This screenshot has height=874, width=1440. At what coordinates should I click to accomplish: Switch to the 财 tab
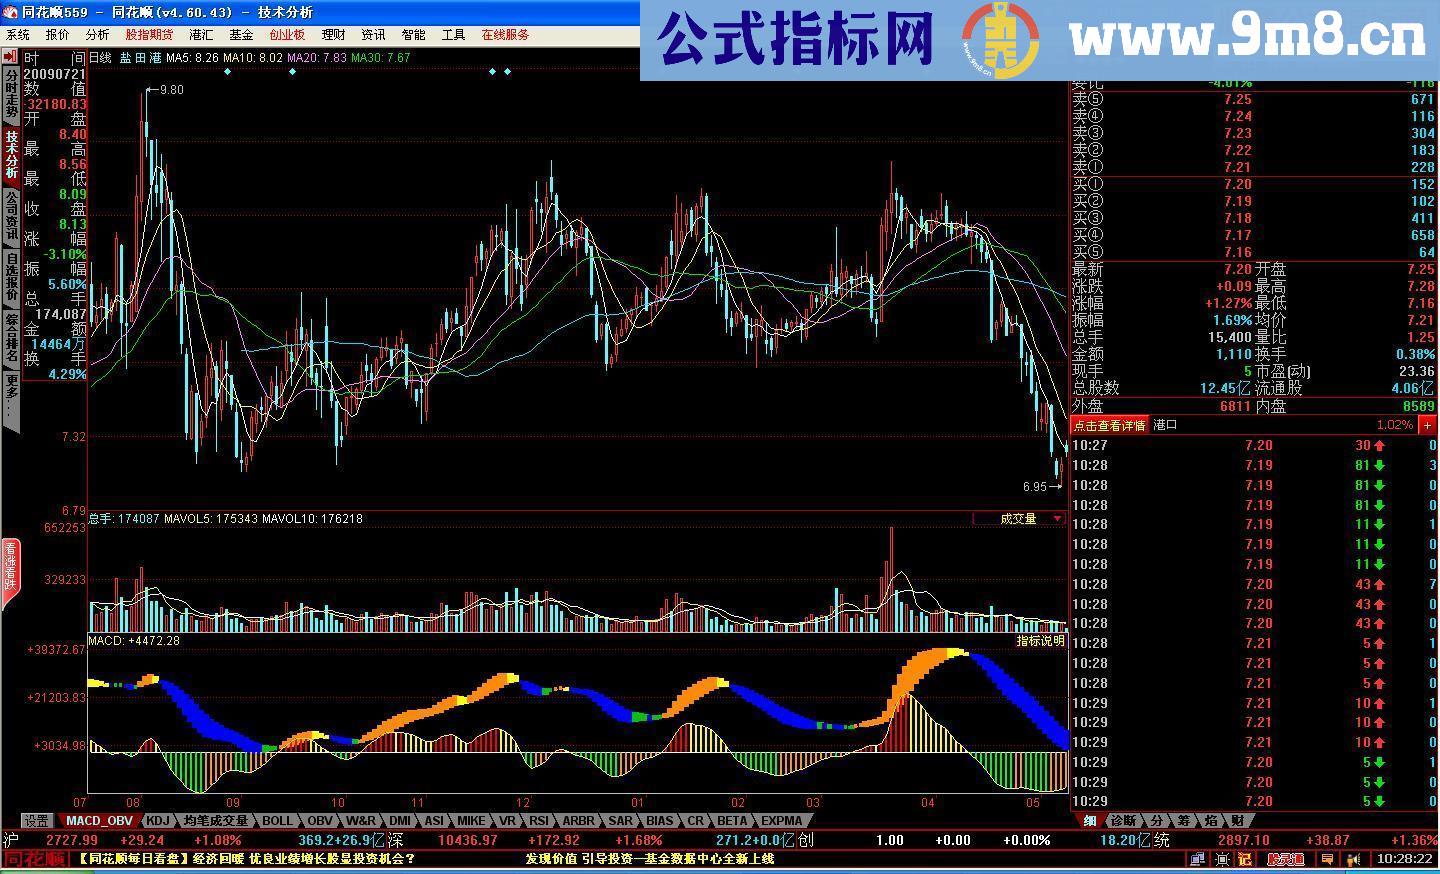click(1237, 821)
